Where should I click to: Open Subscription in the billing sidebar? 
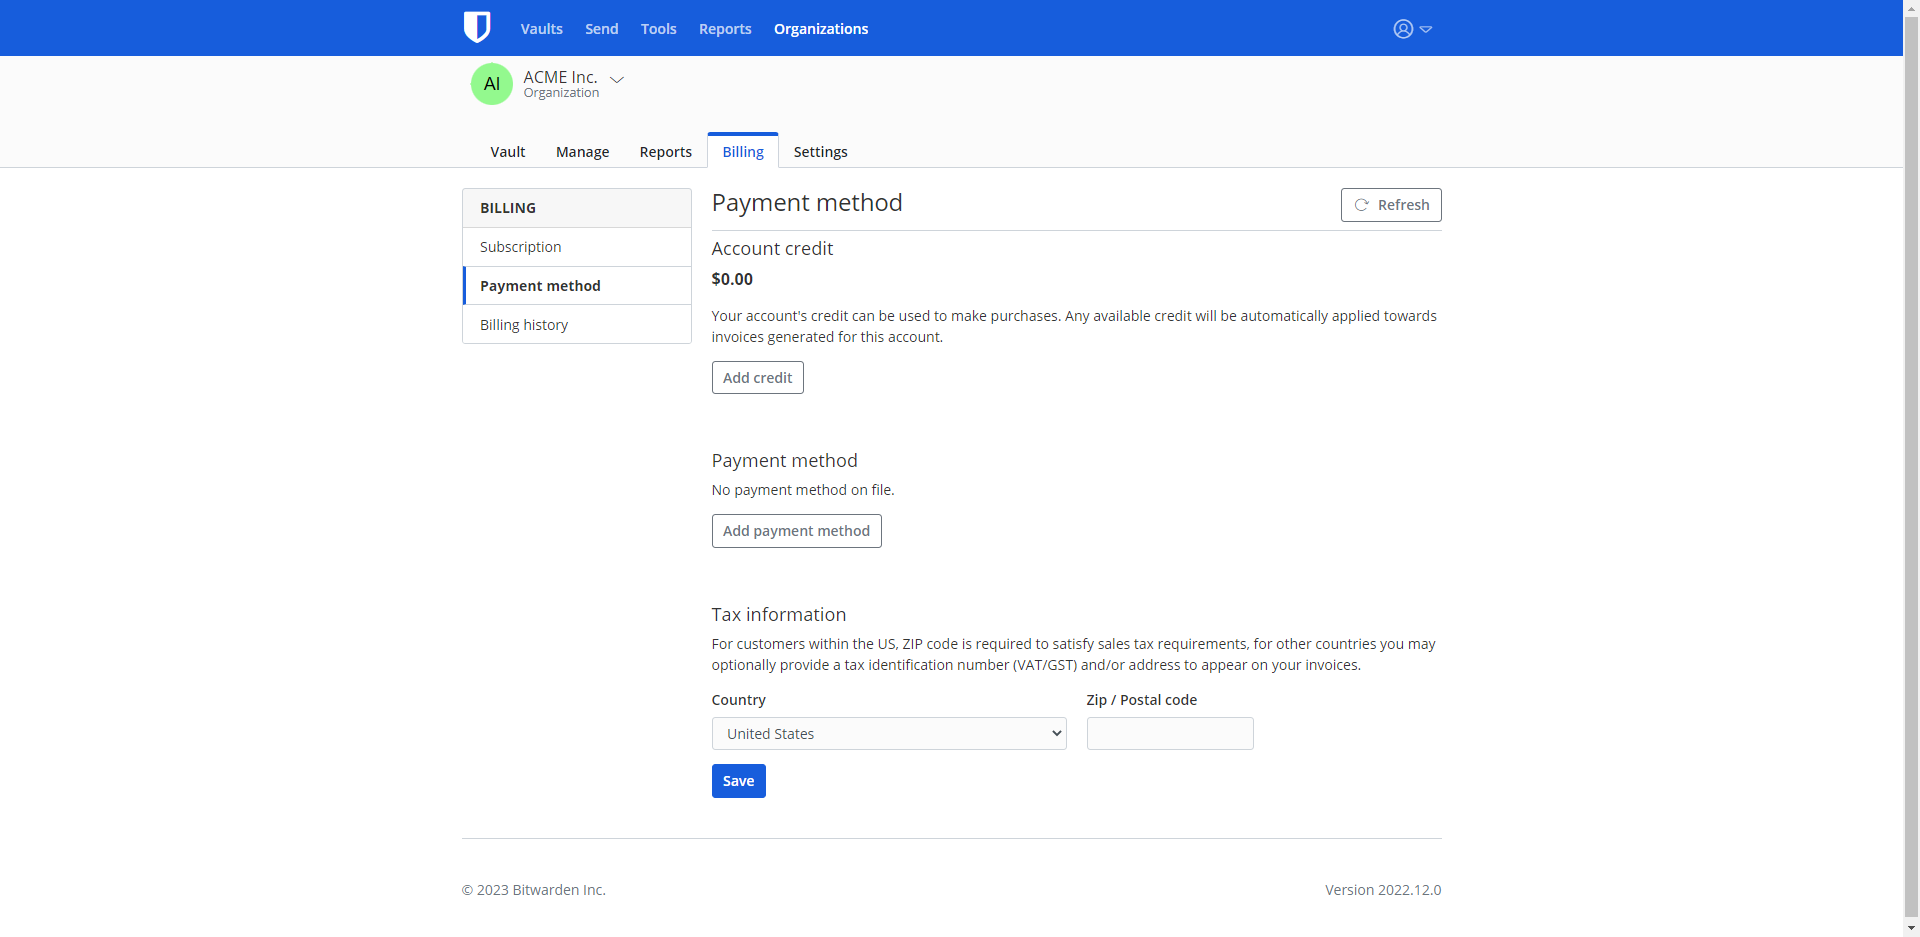pos(577,247)
